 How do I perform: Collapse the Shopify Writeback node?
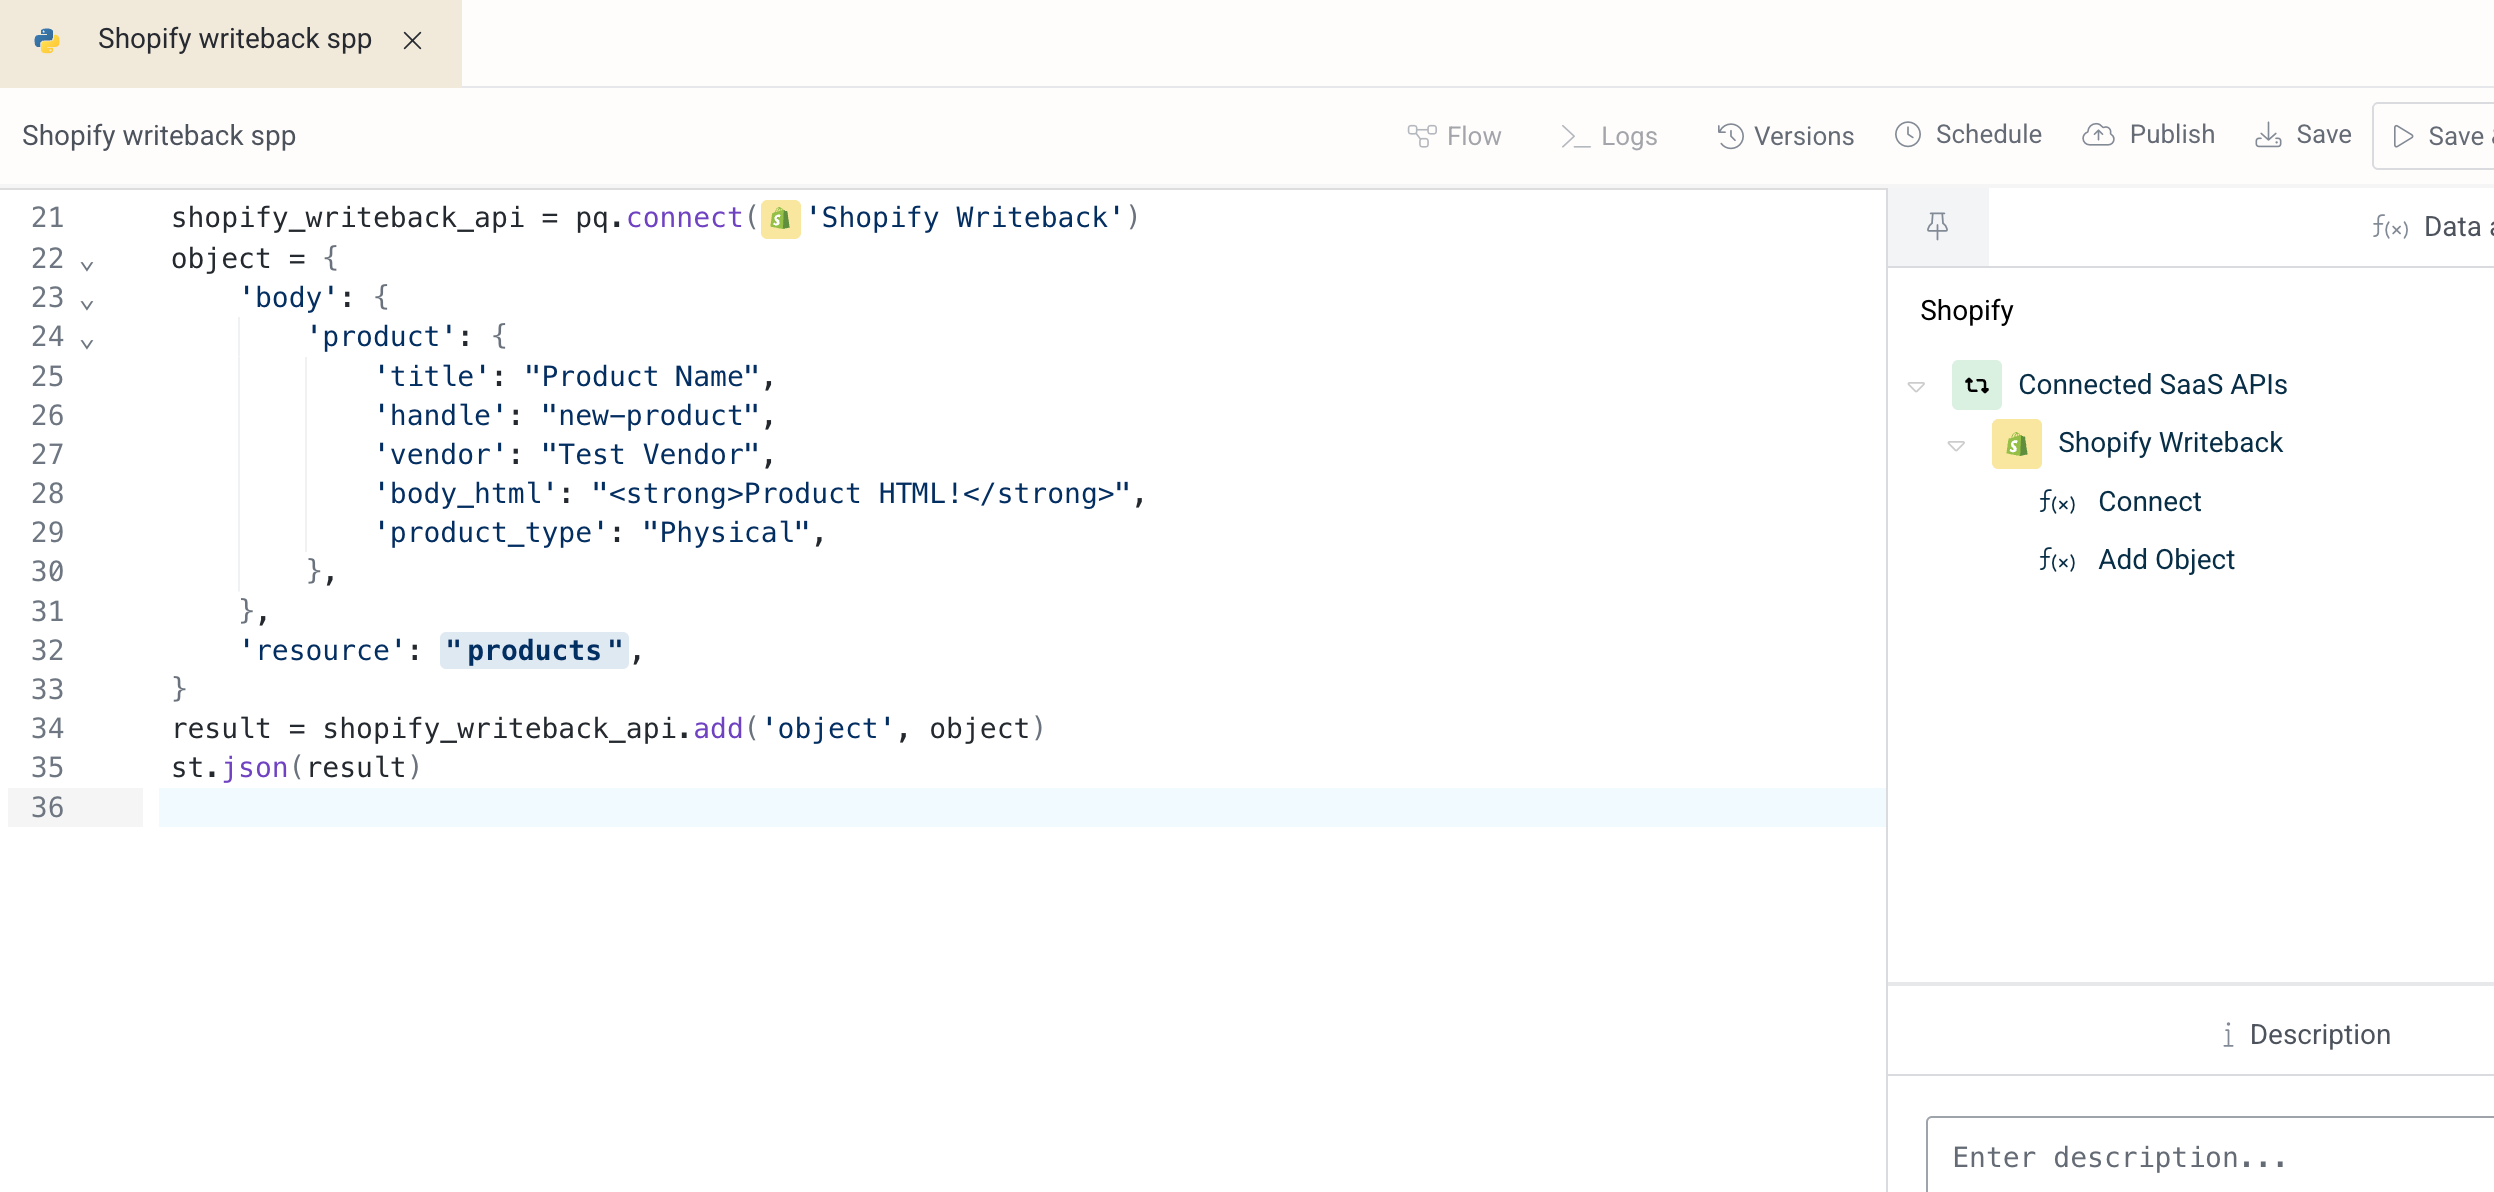click(1956, 445)
